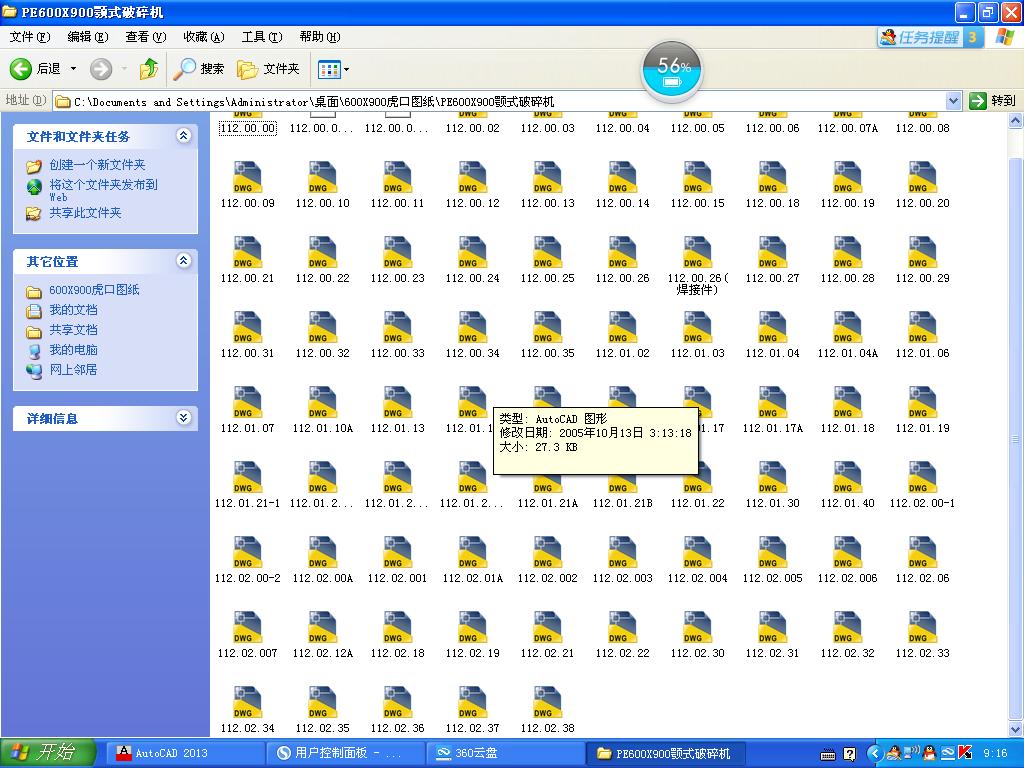
Task: Click the Kaspersky icon in system tray
Action: pyautogui.click(x=964, y=754)
